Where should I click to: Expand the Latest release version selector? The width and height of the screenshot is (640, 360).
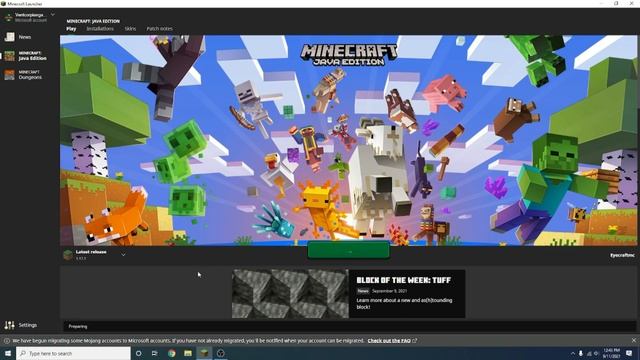pos(123,255)
